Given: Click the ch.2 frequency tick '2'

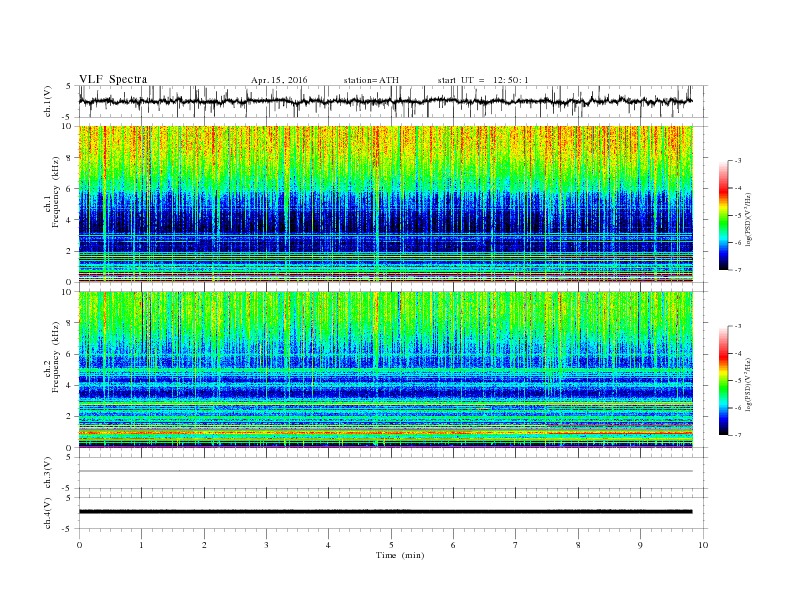Looking at the screenshot, I should (69, 417).
